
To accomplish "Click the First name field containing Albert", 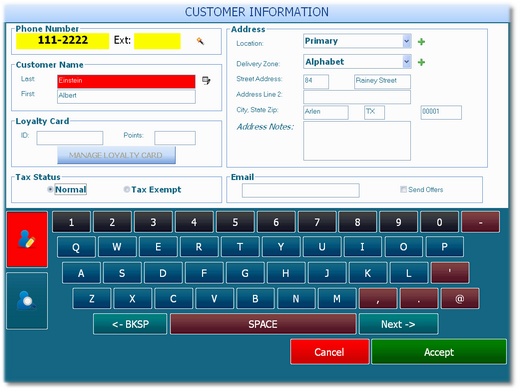I will (126, 97).
